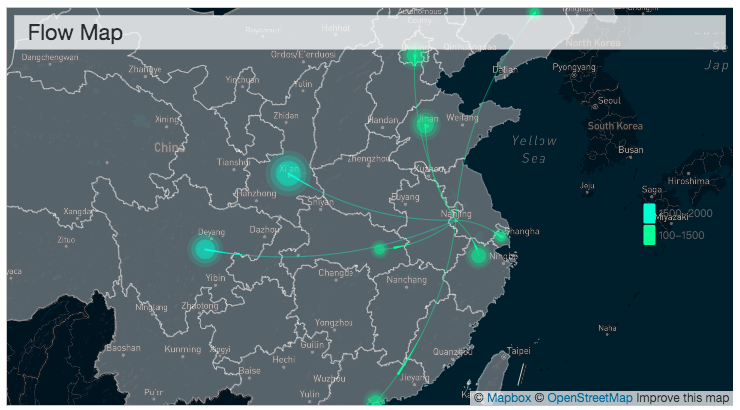Click the Taipei city label
The image size is (740, 410).
coord(519,351)
